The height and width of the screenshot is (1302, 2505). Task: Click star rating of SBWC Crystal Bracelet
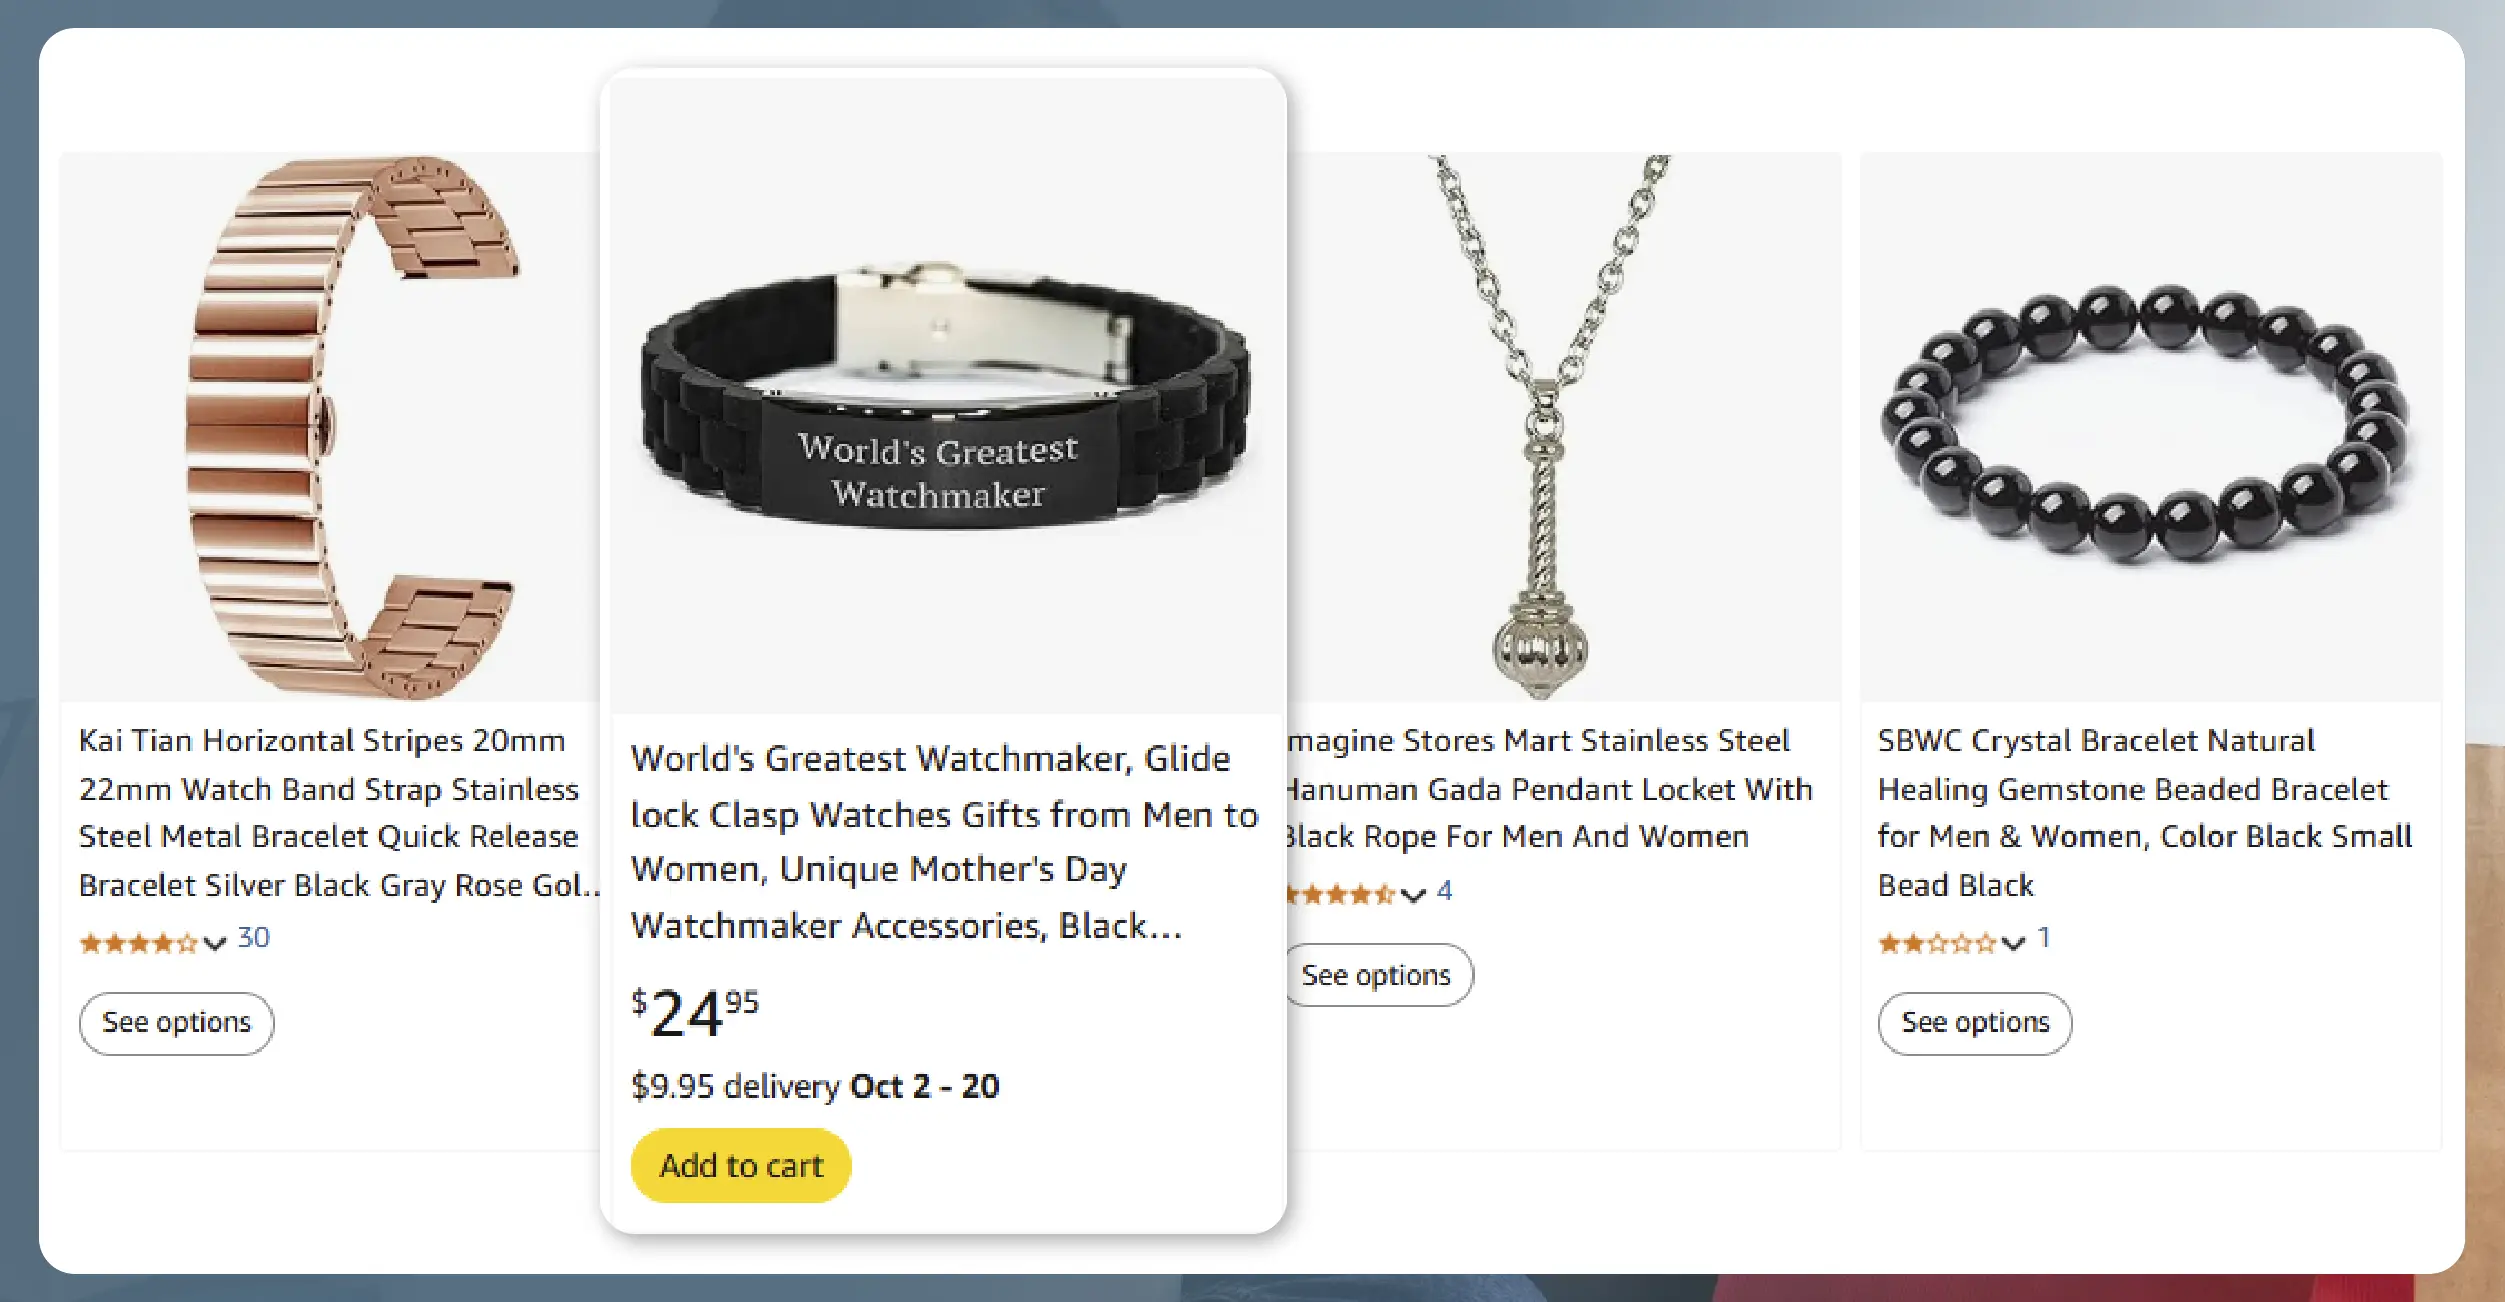[1936, 942]
